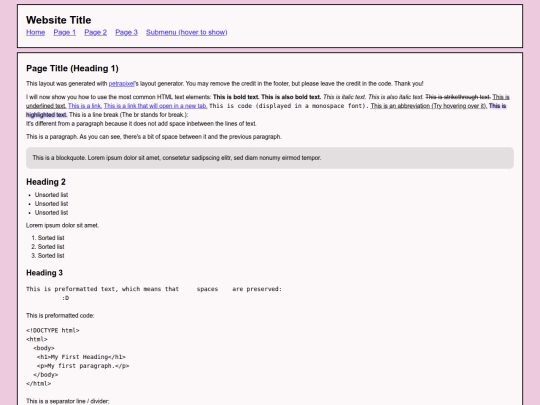Viewport: 540px width, 405px height.
Task: Open Page 2 navigation link
Action: click(x=95, y=32)
